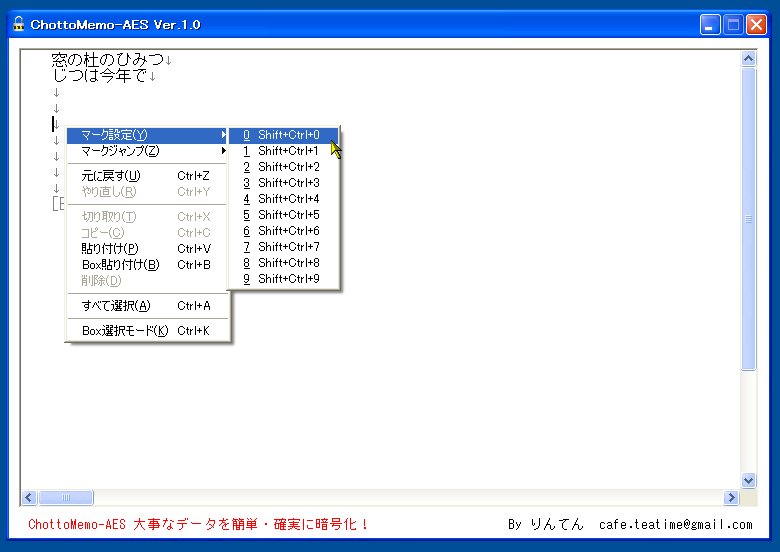Image resolution: width=780 pixels, height=552 pixels.
Task: Click the cafe.teatime@gmail.com address
Action: [x=676, y=524]
